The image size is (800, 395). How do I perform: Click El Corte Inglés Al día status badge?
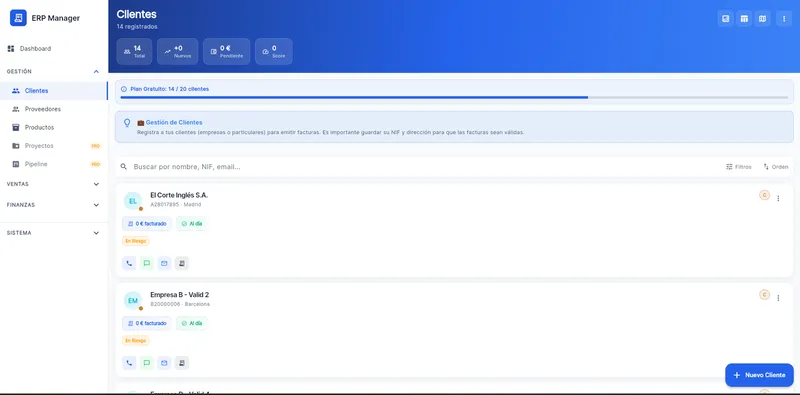(x=192, y=224)
